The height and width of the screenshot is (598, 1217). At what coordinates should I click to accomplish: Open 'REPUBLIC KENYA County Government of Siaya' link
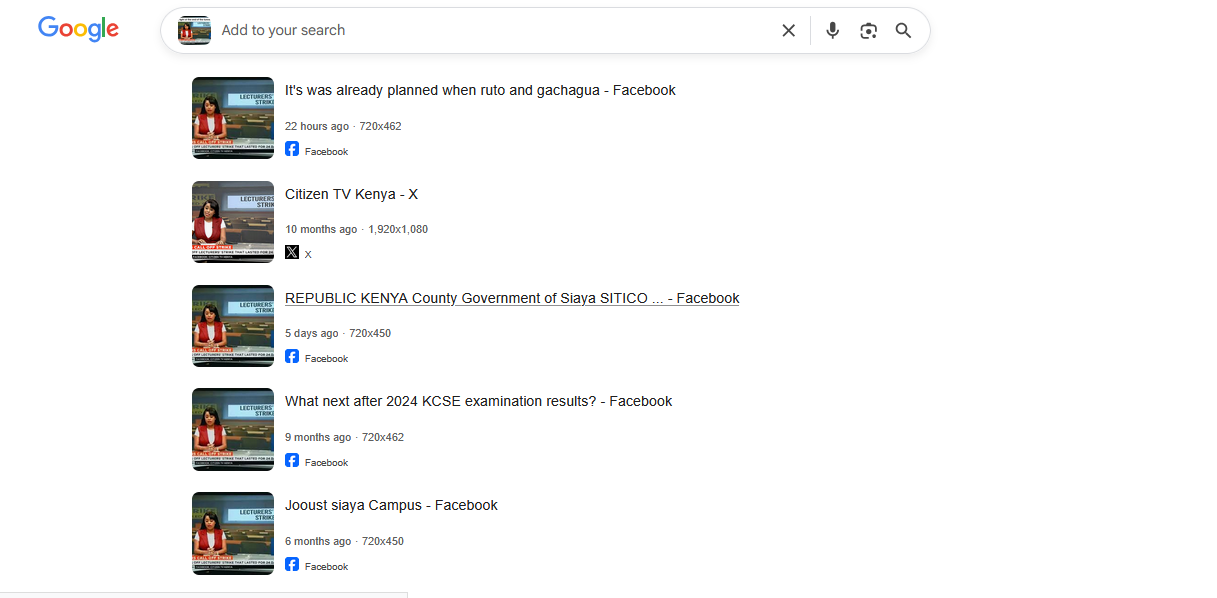[x=511, y=298]
